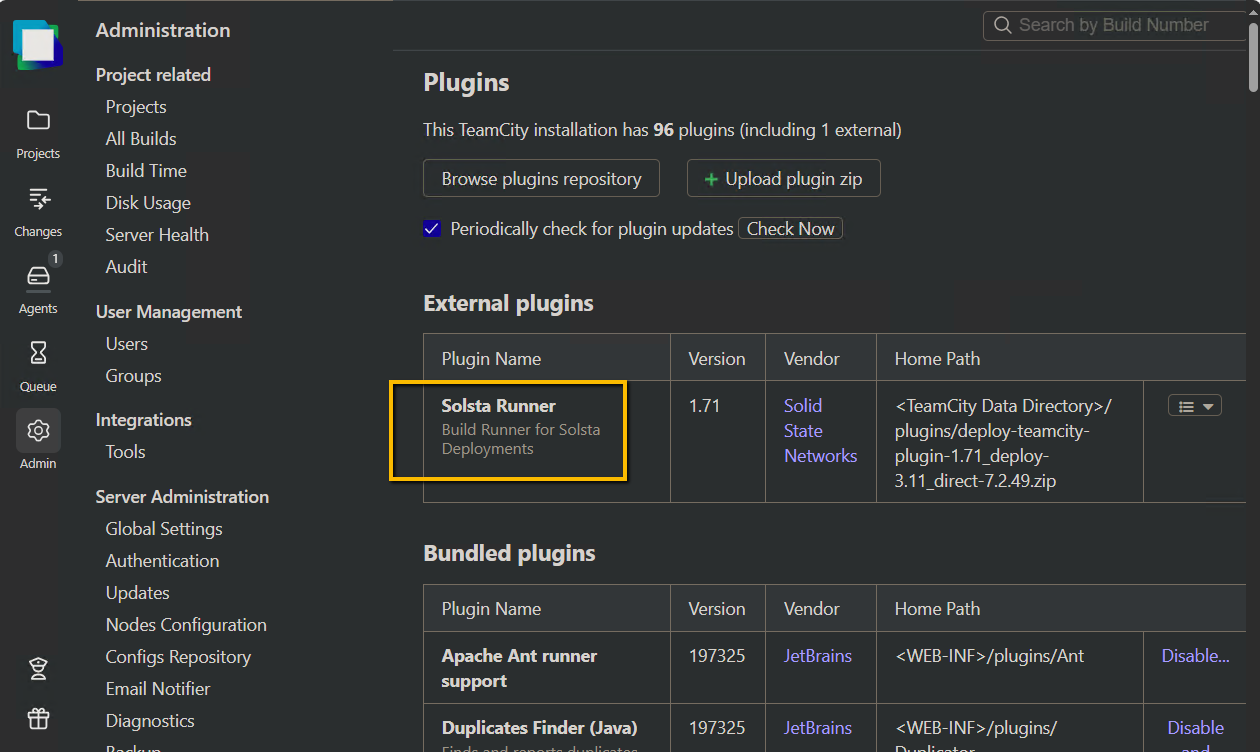Click Plugin Name header in External plugins table
Image resolution: width=1260 pixels, height=752 pixels.
(x=491, y=359)
